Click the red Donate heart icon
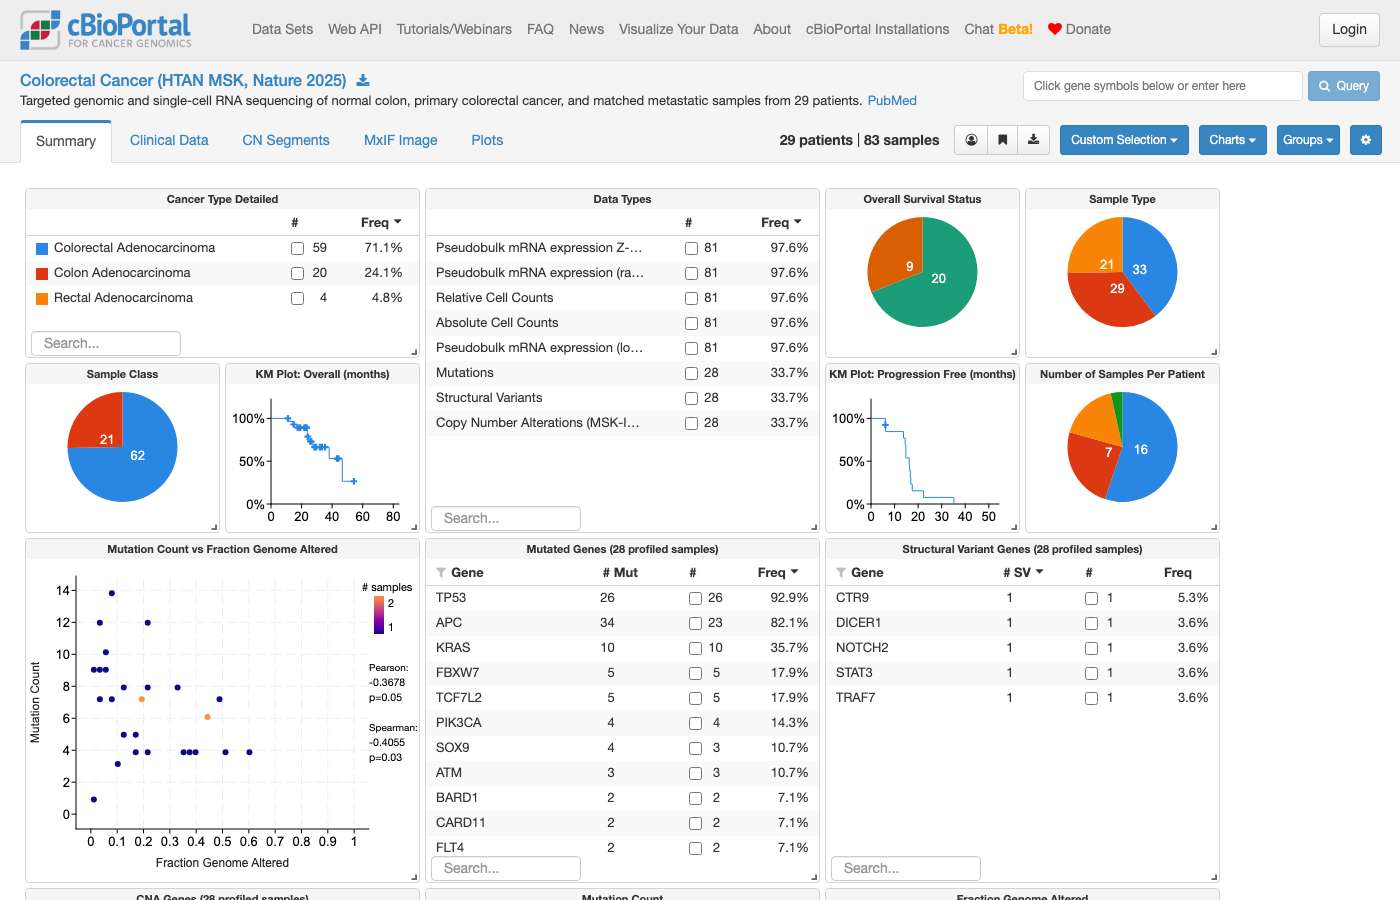This screenshot has width=1400, height=900. click(x=1054, y=29)
